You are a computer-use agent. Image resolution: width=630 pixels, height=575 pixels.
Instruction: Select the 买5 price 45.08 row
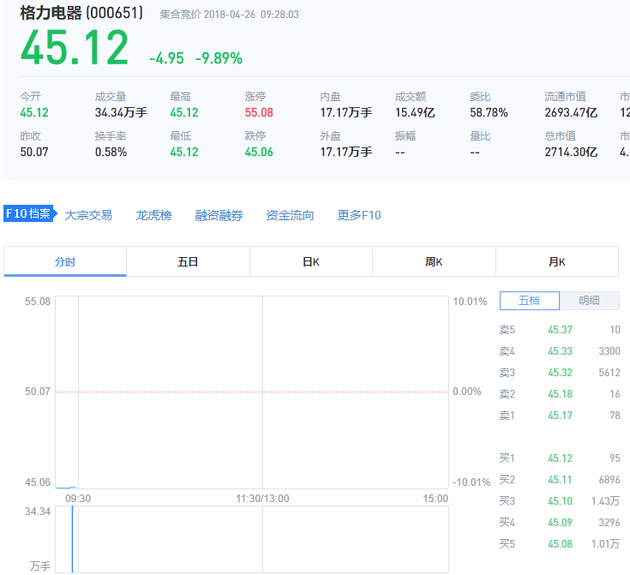pos(560,544)
